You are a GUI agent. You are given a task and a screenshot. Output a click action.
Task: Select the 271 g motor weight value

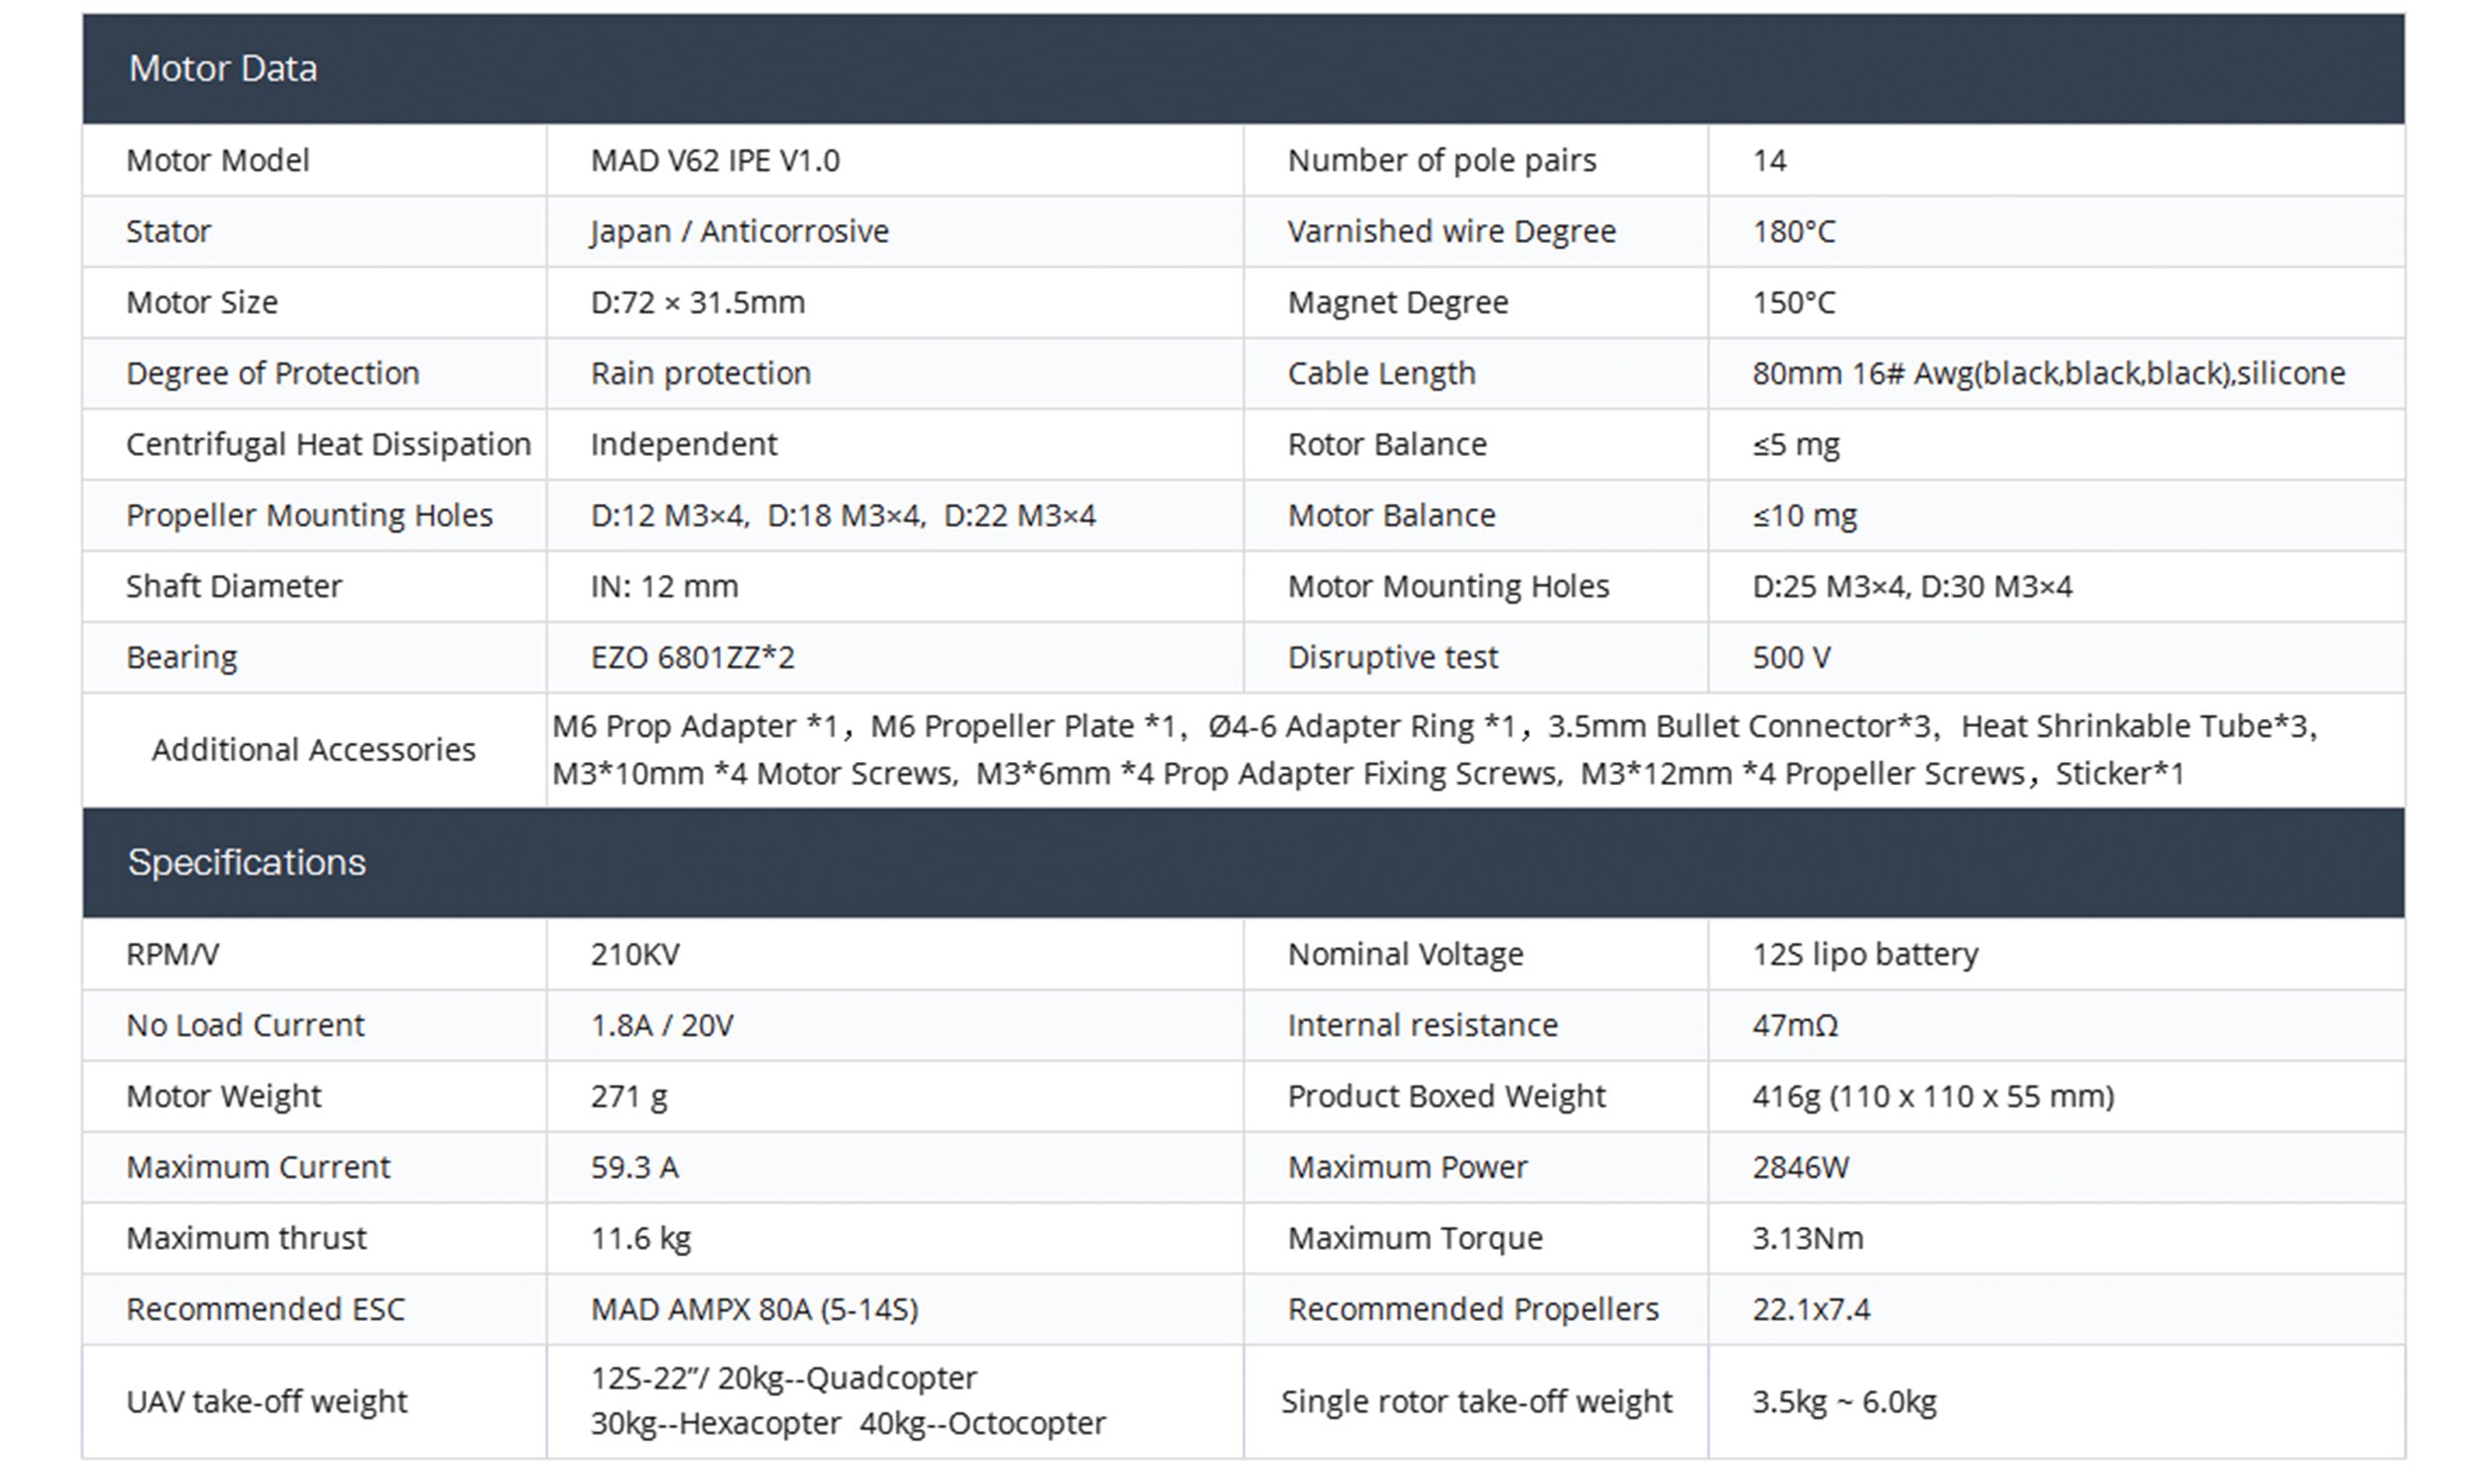pos(629,1097)
